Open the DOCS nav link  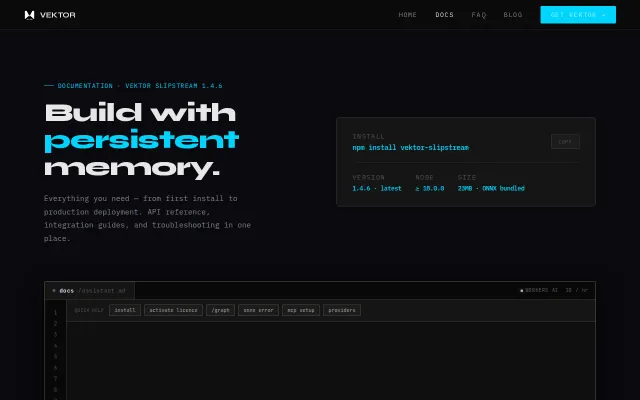(x=444, y=15)
